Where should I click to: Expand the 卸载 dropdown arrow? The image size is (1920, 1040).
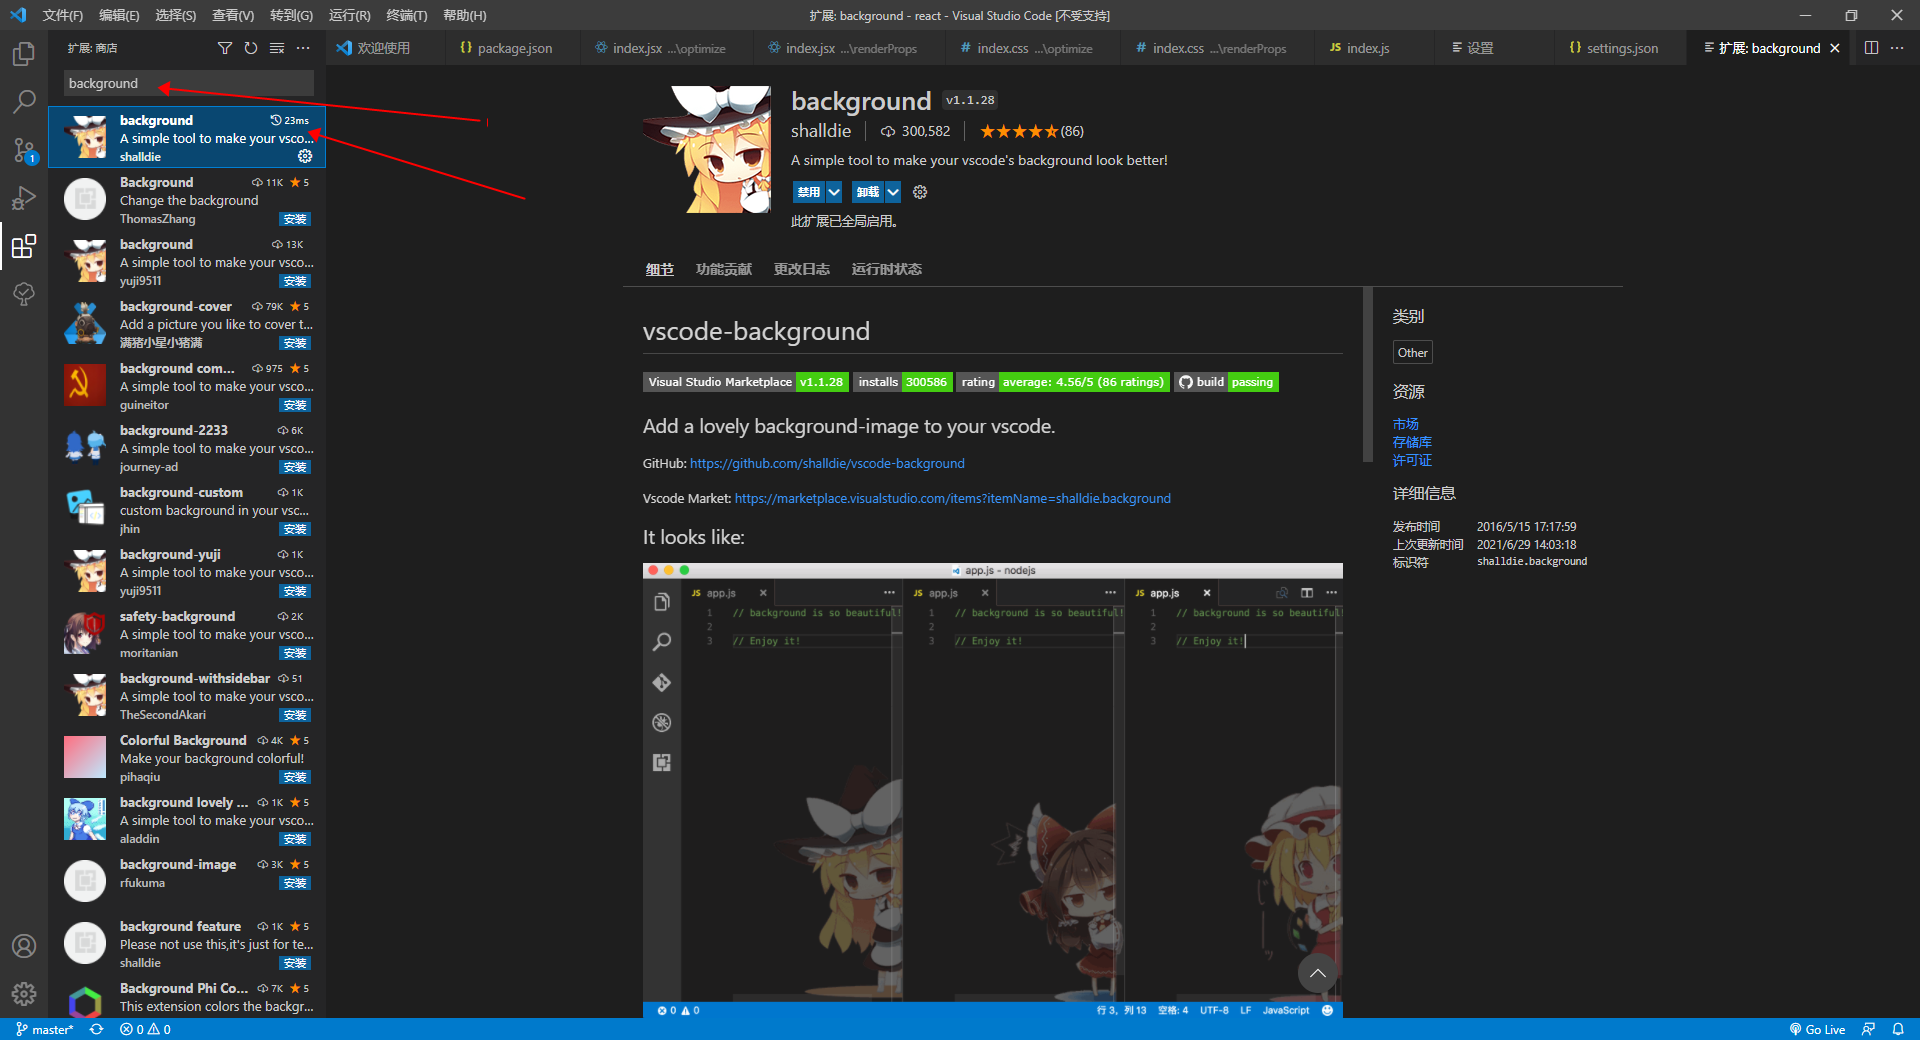893,192
